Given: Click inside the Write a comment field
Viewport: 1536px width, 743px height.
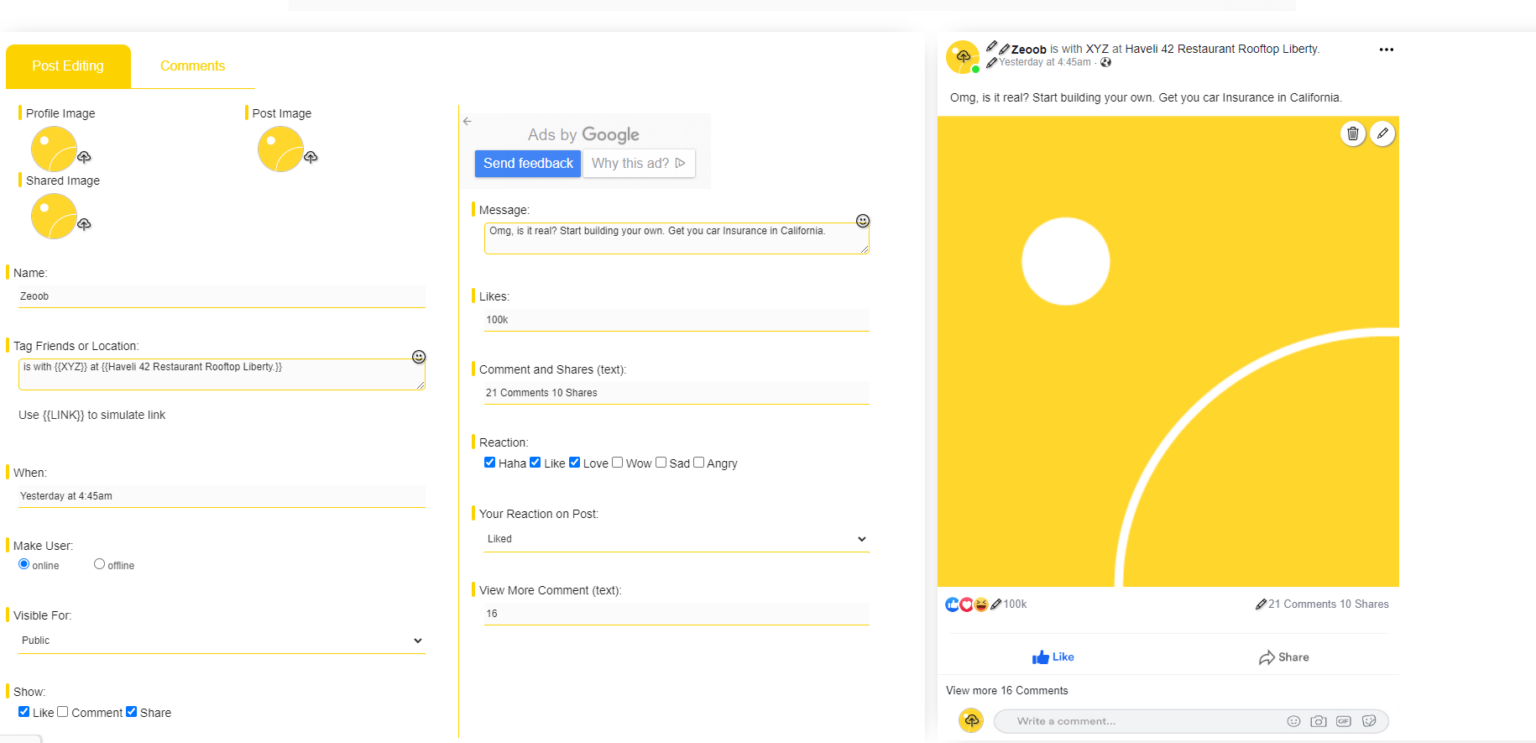Looking at the screenshot, I should [x=1100, y=720].
